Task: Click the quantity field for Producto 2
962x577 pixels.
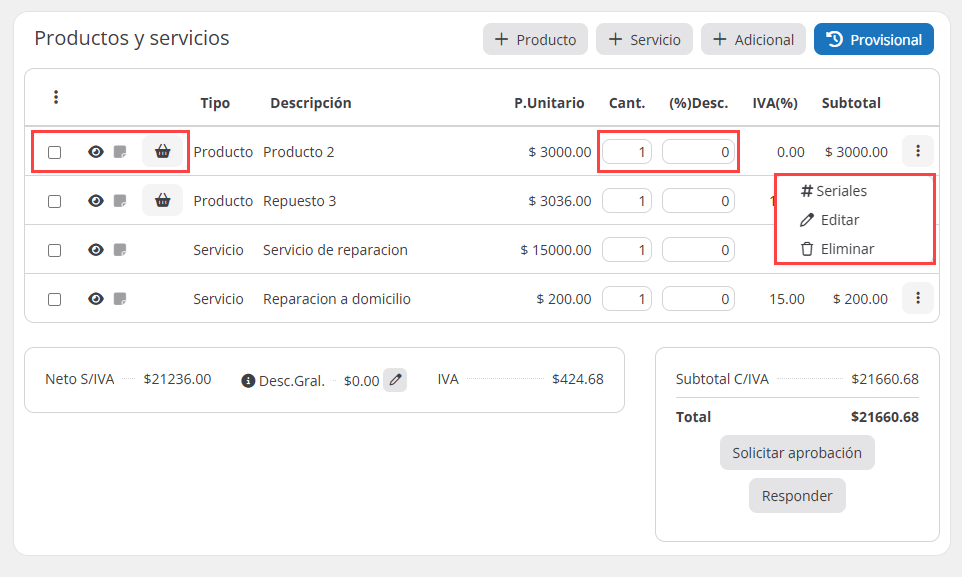Action: (x=627, y=152)
